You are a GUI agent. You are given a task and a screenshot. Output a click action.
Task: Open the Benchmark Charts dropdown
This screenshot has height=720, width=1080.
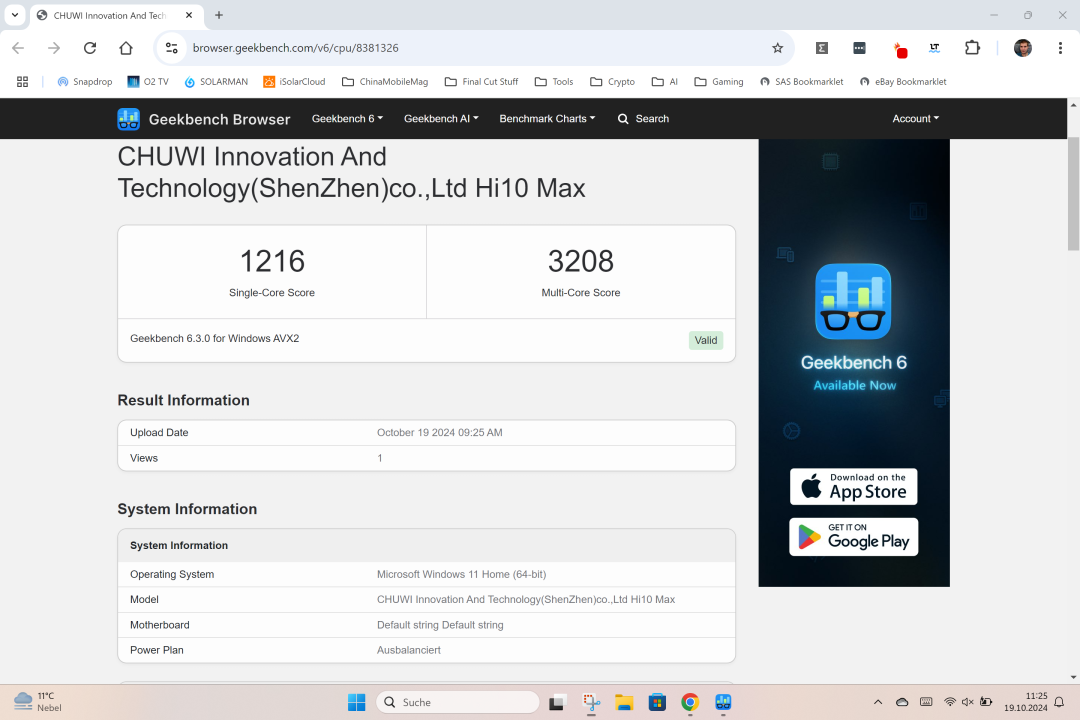[x=547, y=119]
